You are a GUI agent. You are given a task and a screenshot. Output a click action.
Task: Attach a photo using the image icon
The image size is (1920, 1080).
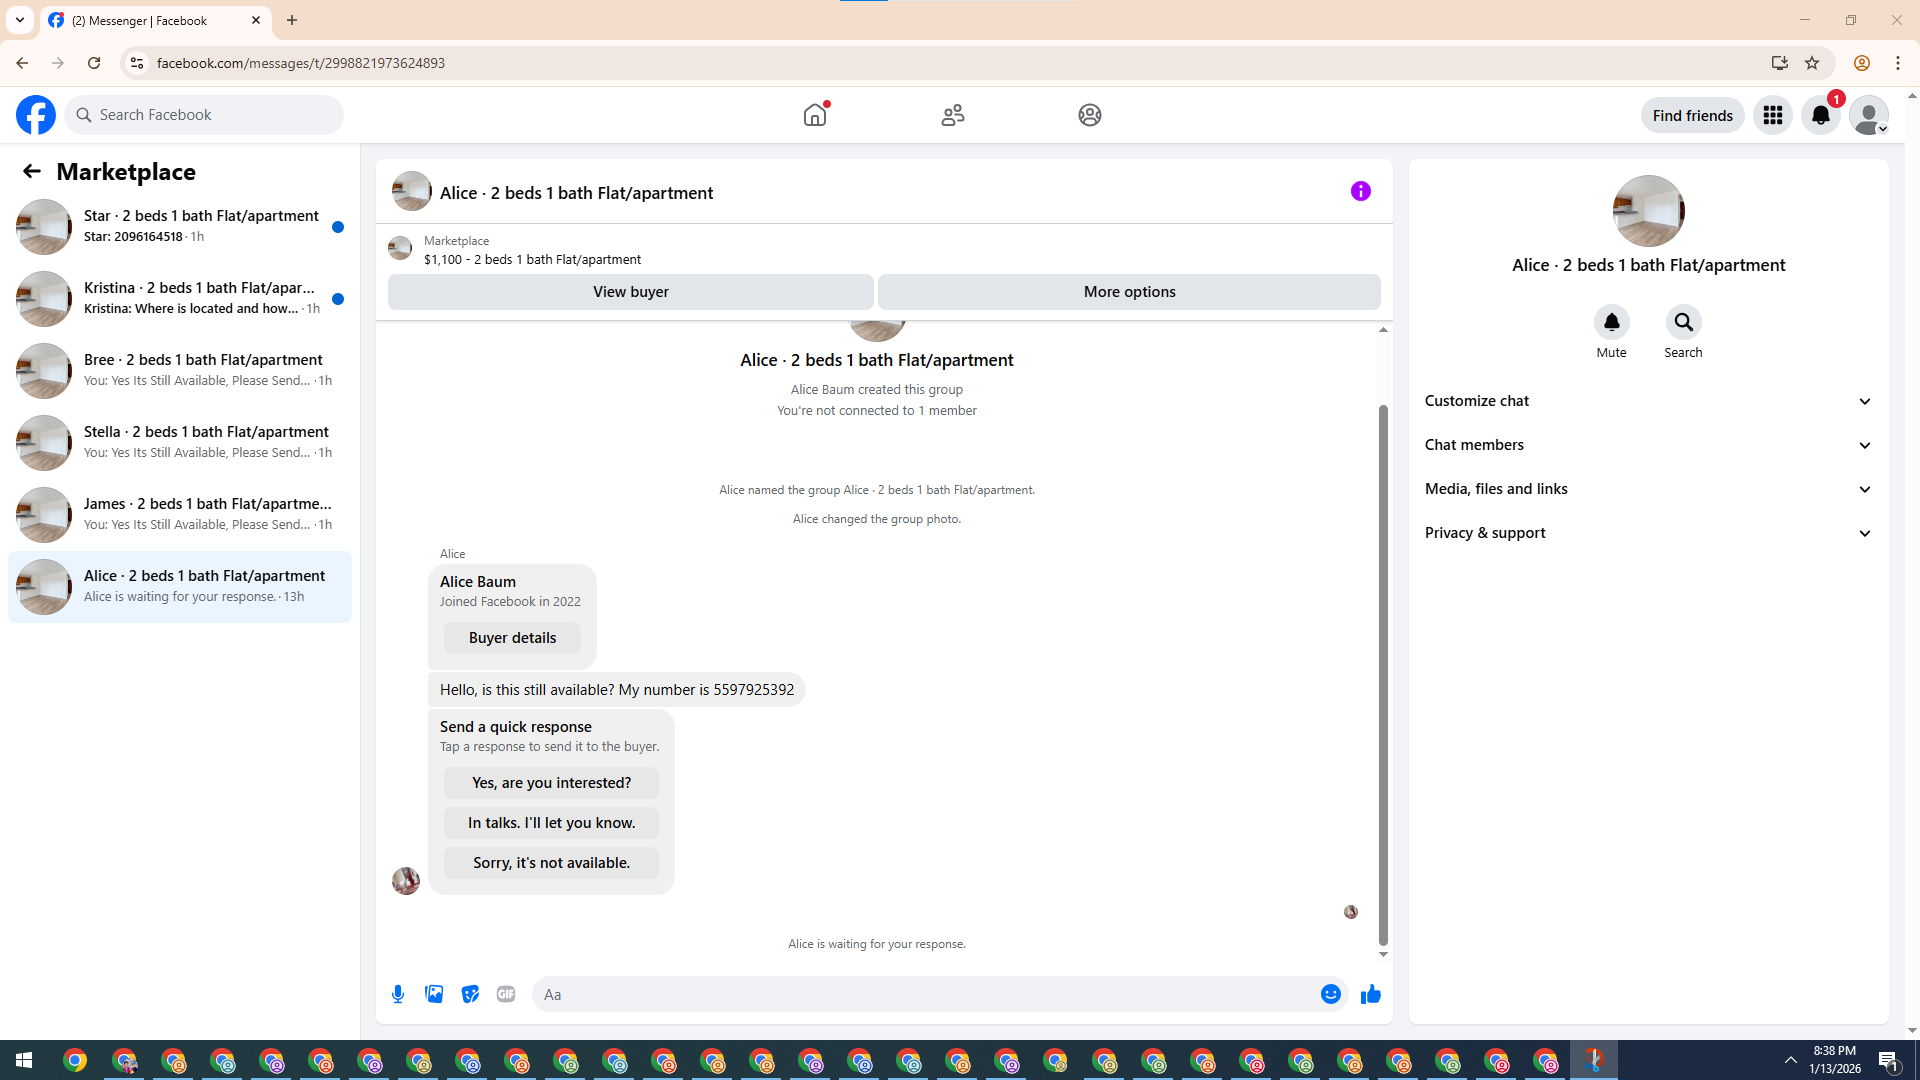[x=434, y=994]
